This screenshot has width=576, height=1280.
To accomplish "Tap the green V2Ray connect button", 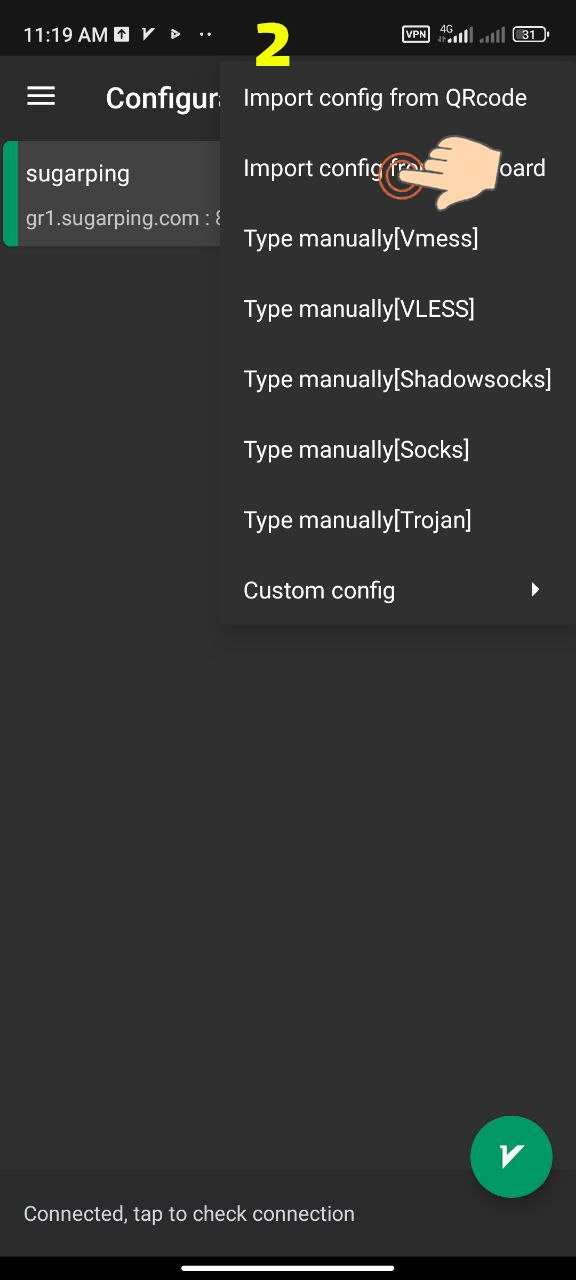I will pos(511,1156).
